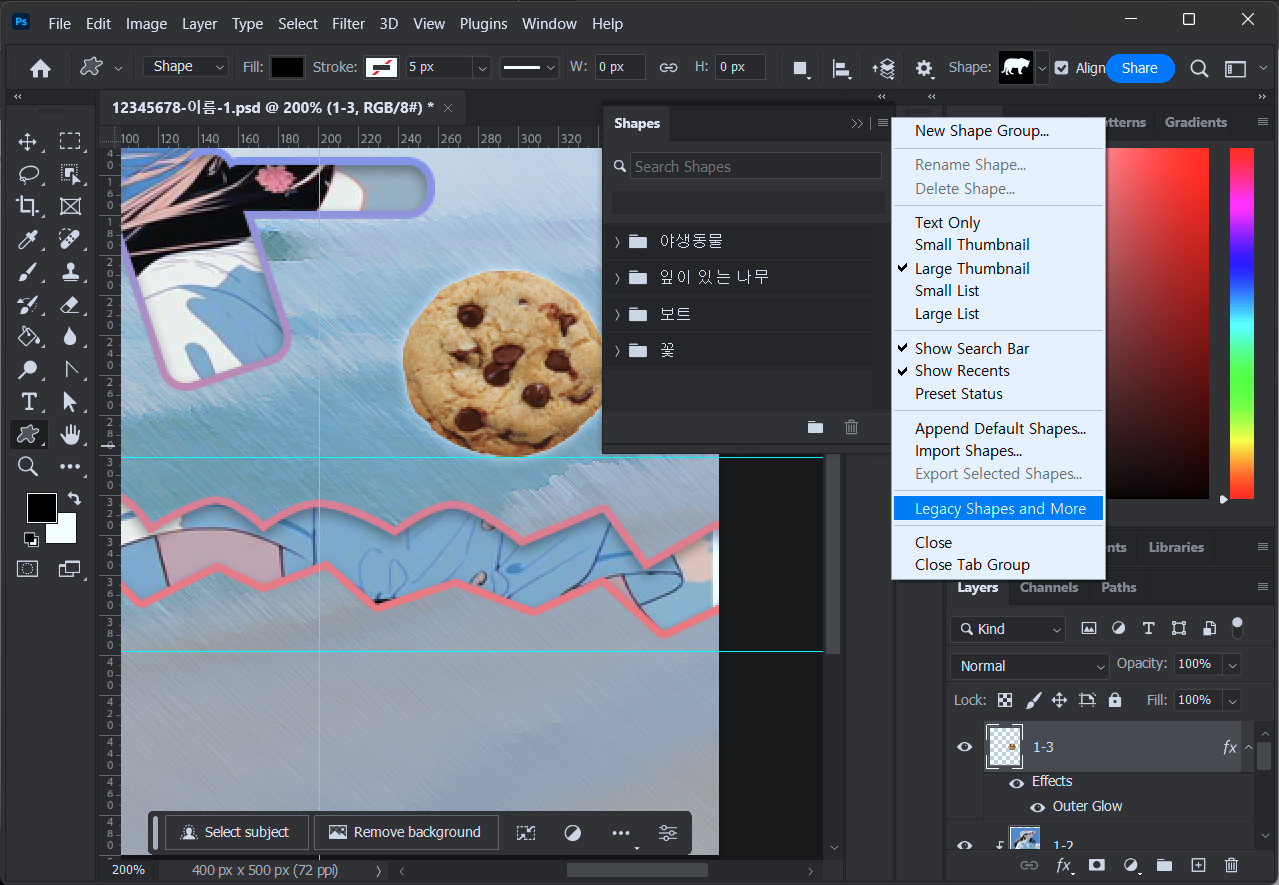Click the Remove background button
Image resolution: width=1279 pixels, height=885 pixels.
point(405,832)
